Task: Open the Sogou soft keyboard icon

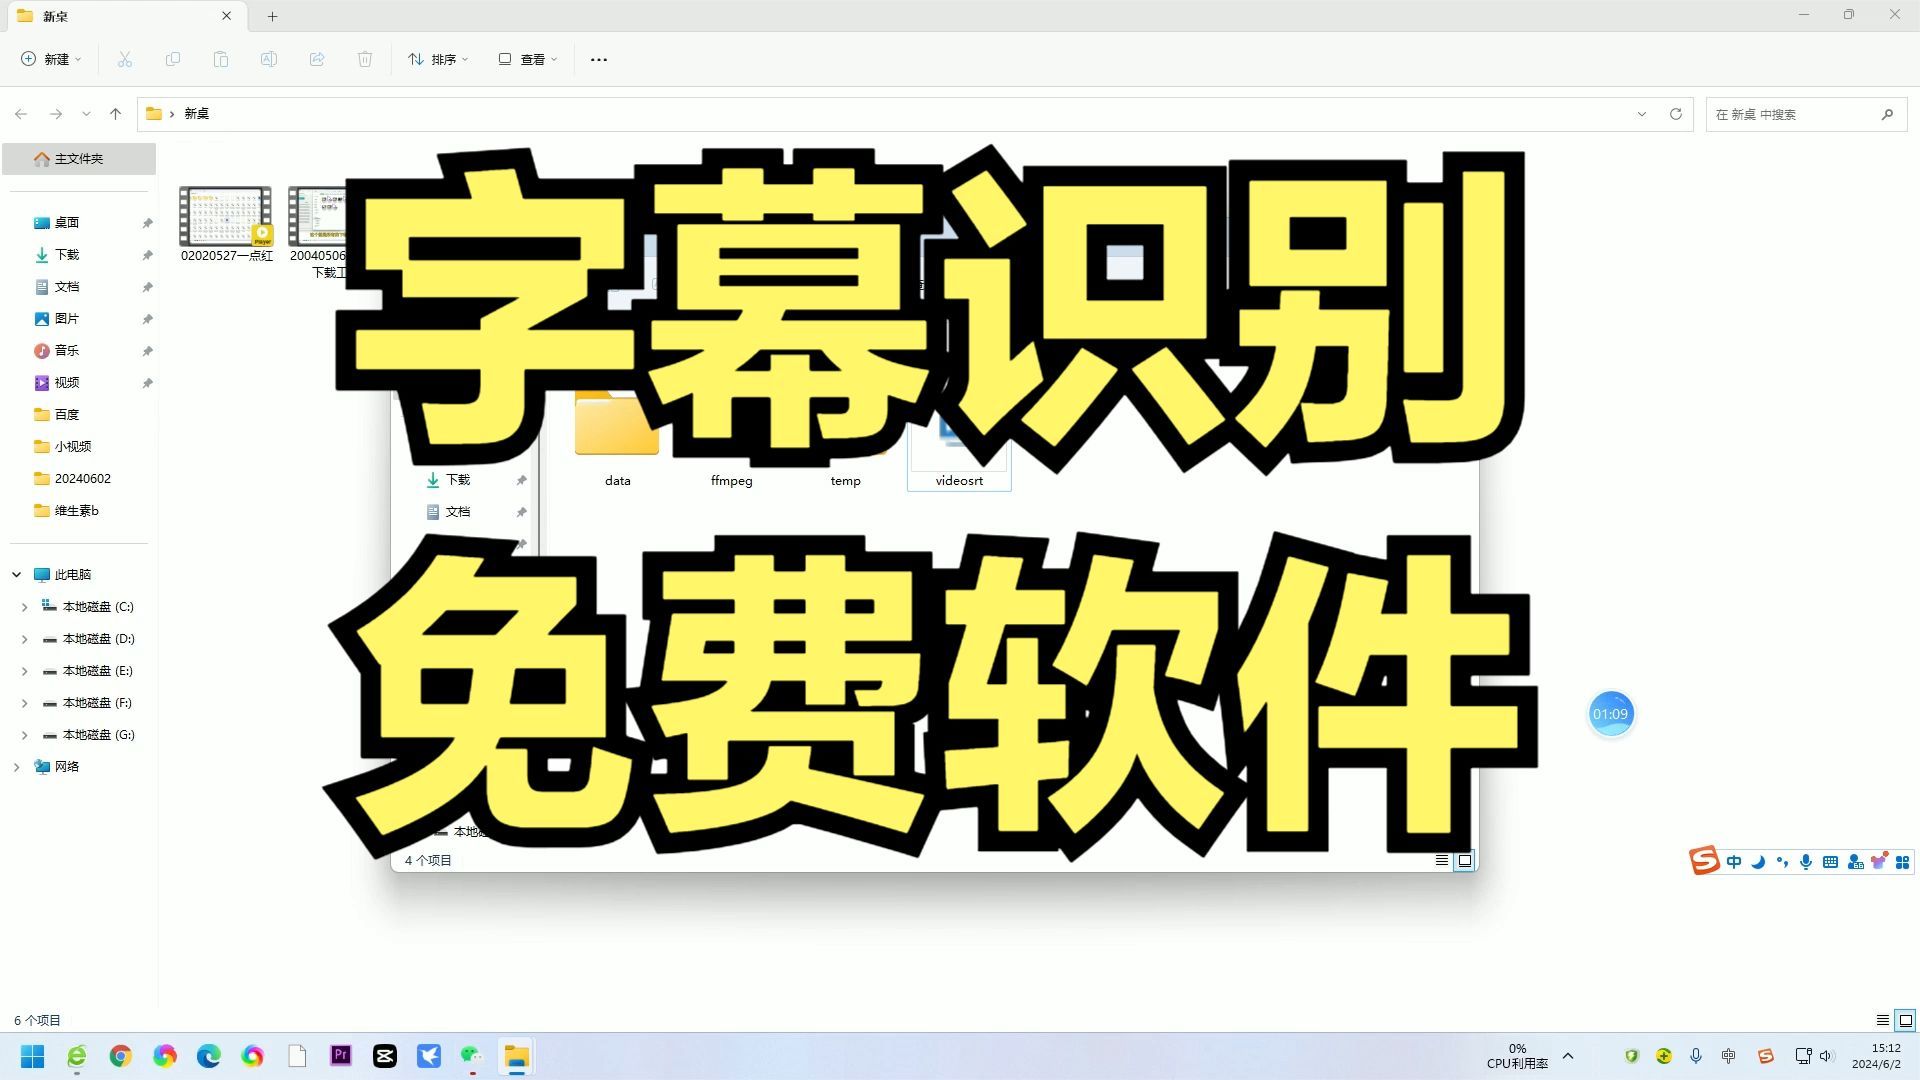Action: 1829,861
